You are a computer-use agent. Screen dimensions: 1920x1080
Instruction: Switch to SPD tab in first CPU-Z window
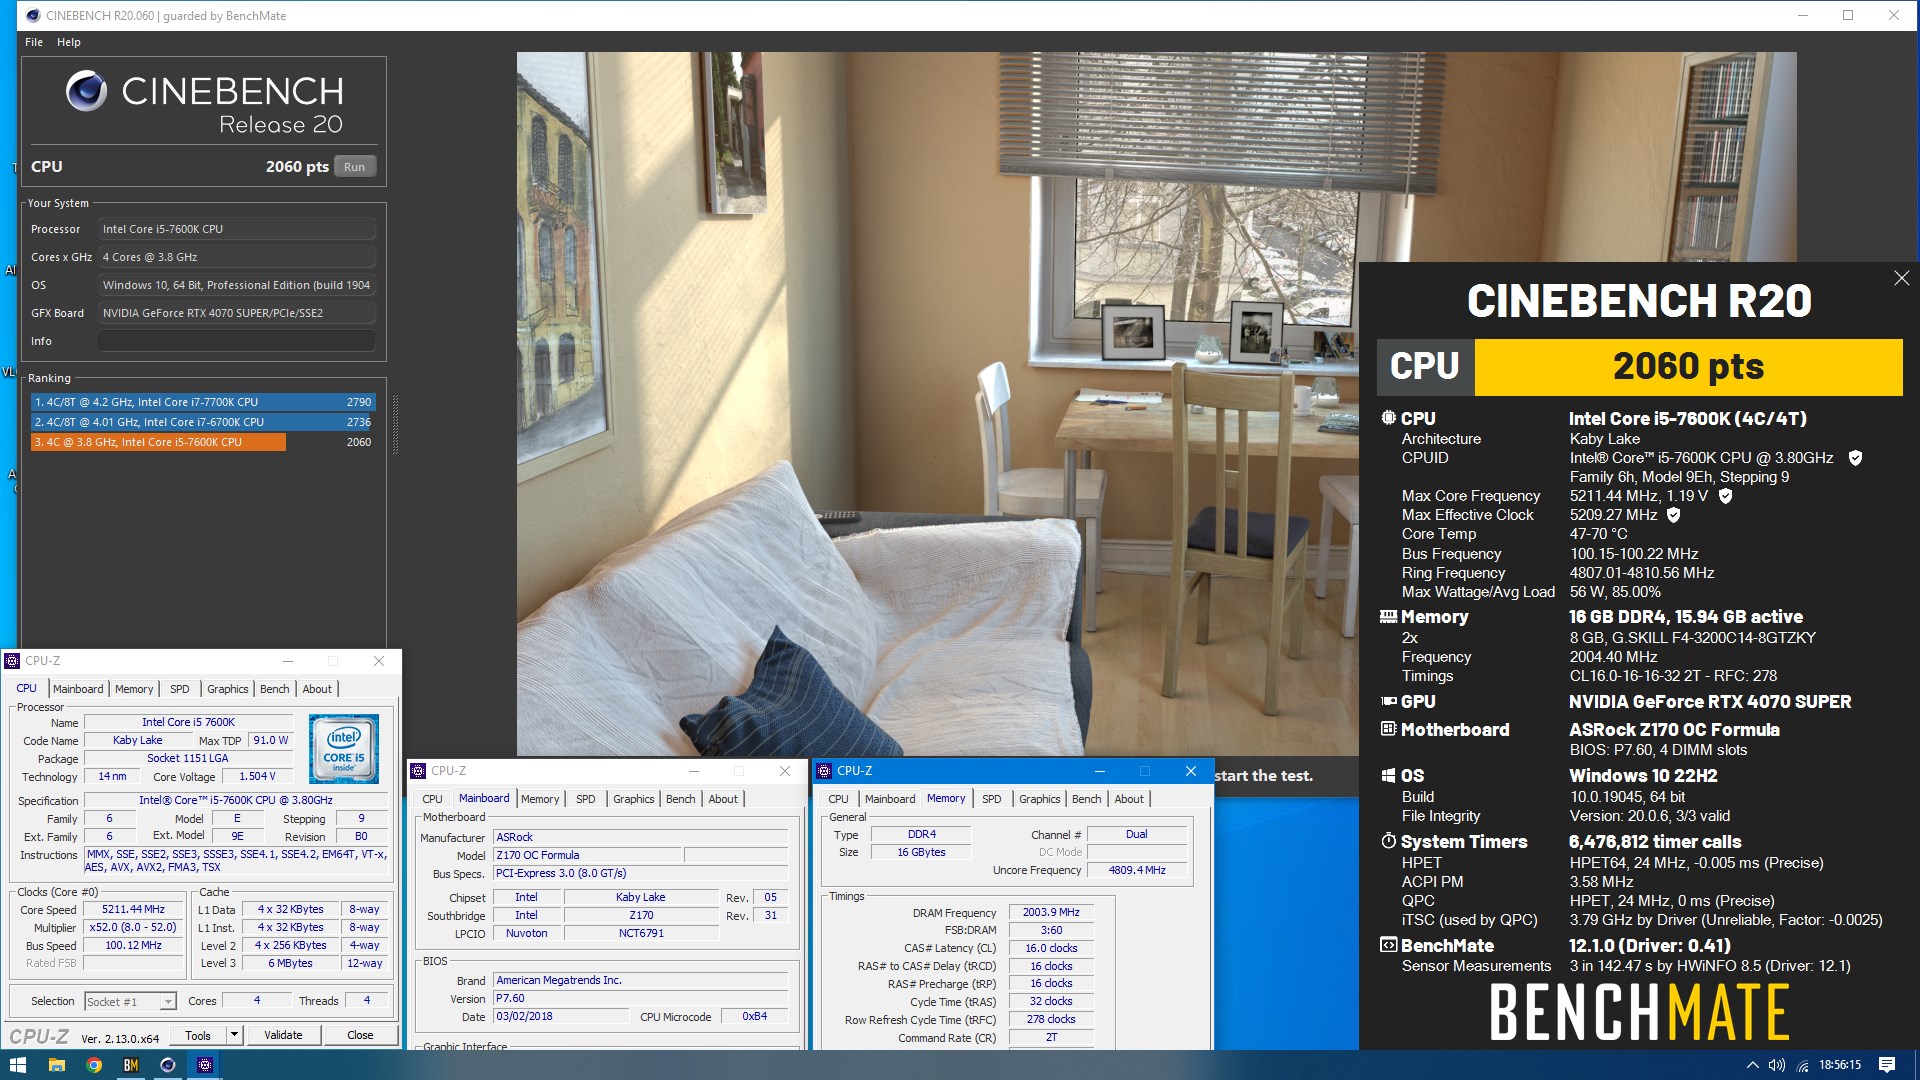180,689
